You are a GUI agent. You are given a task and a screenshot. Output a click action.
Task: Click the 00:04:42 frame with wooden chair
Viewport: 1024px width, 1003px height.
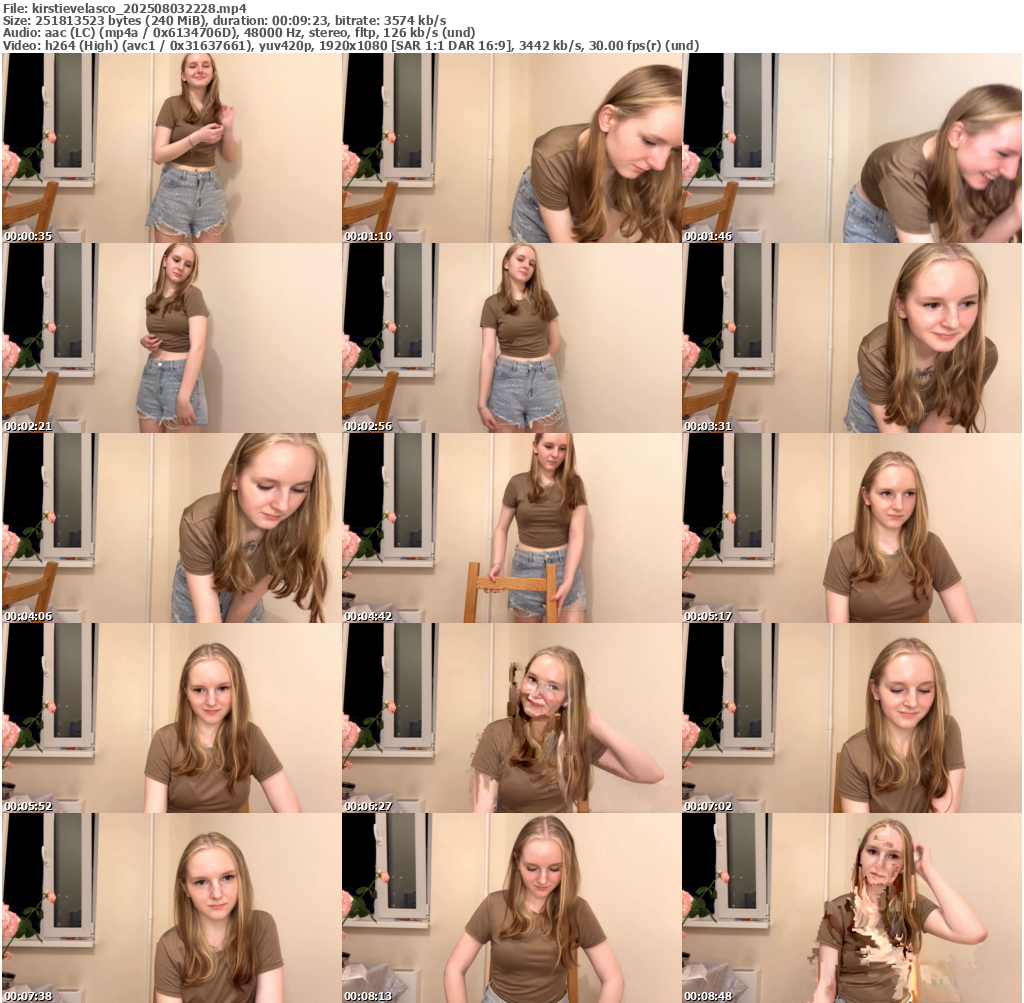[x=512, y=527]
